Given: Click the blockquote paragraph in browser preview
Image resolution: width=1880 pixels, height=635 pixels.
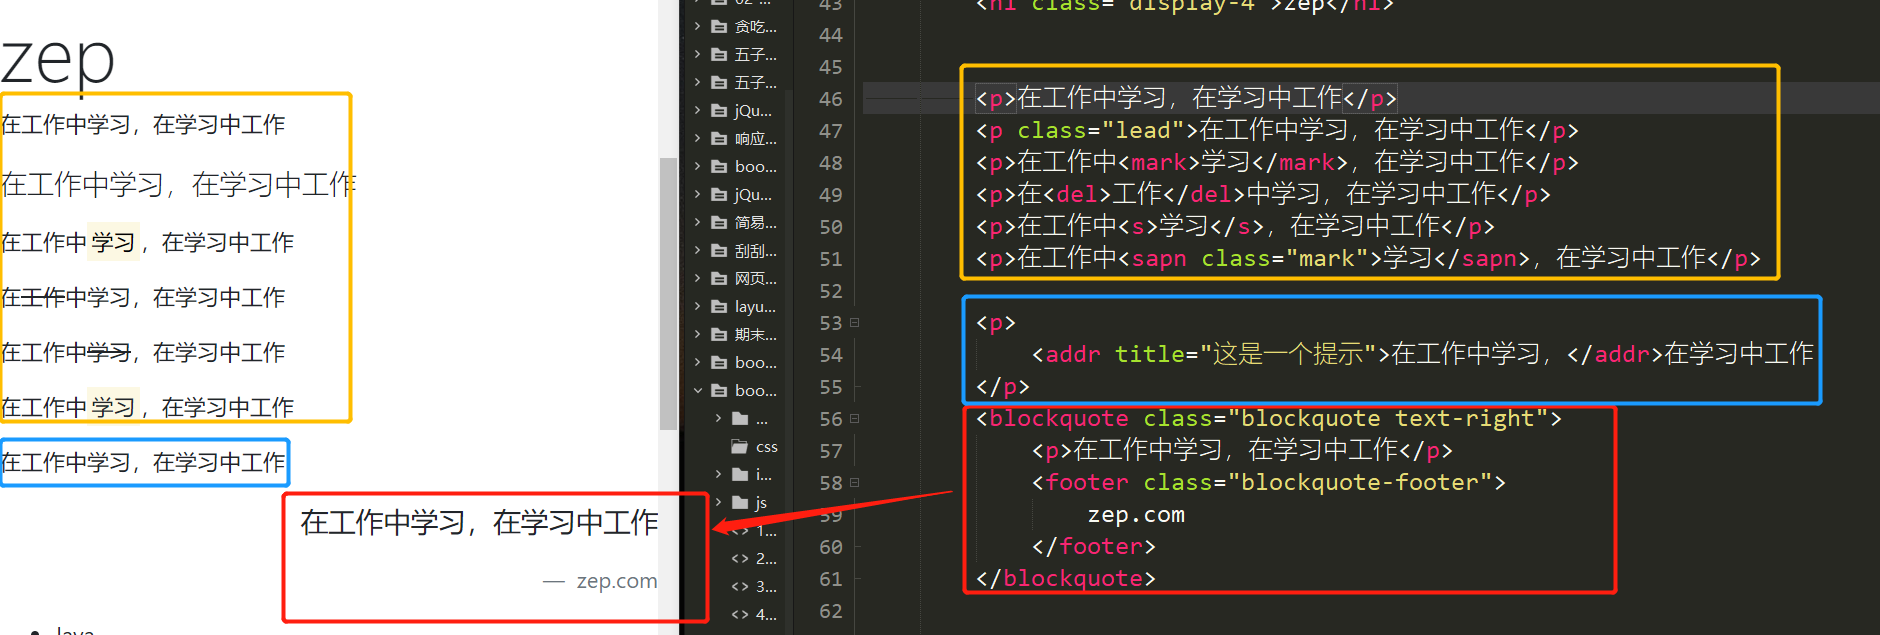Looking at the screenshot, I should point(479,522).
